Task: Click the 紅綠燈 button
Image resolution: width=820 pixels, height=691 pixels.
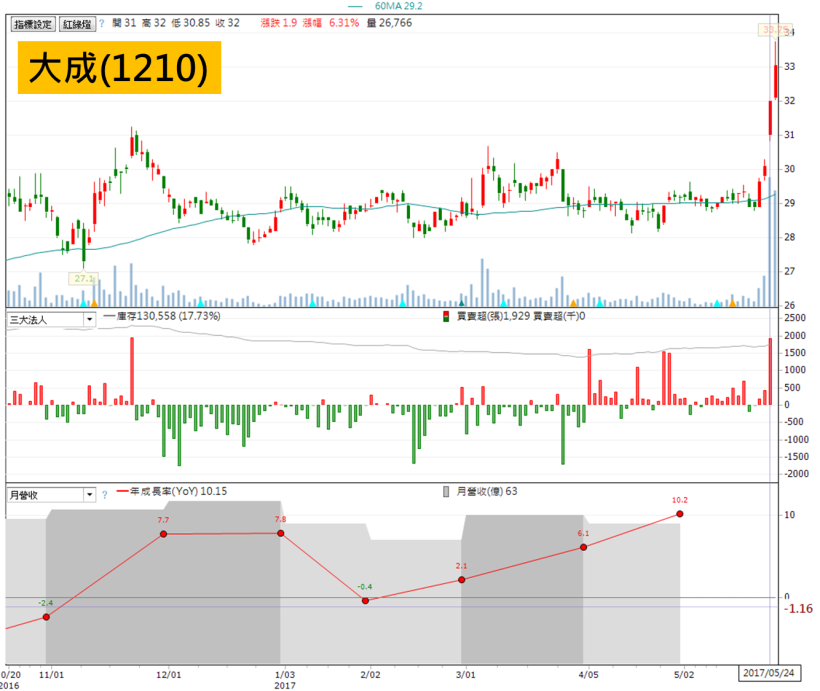Action: [x=77, y=24]
